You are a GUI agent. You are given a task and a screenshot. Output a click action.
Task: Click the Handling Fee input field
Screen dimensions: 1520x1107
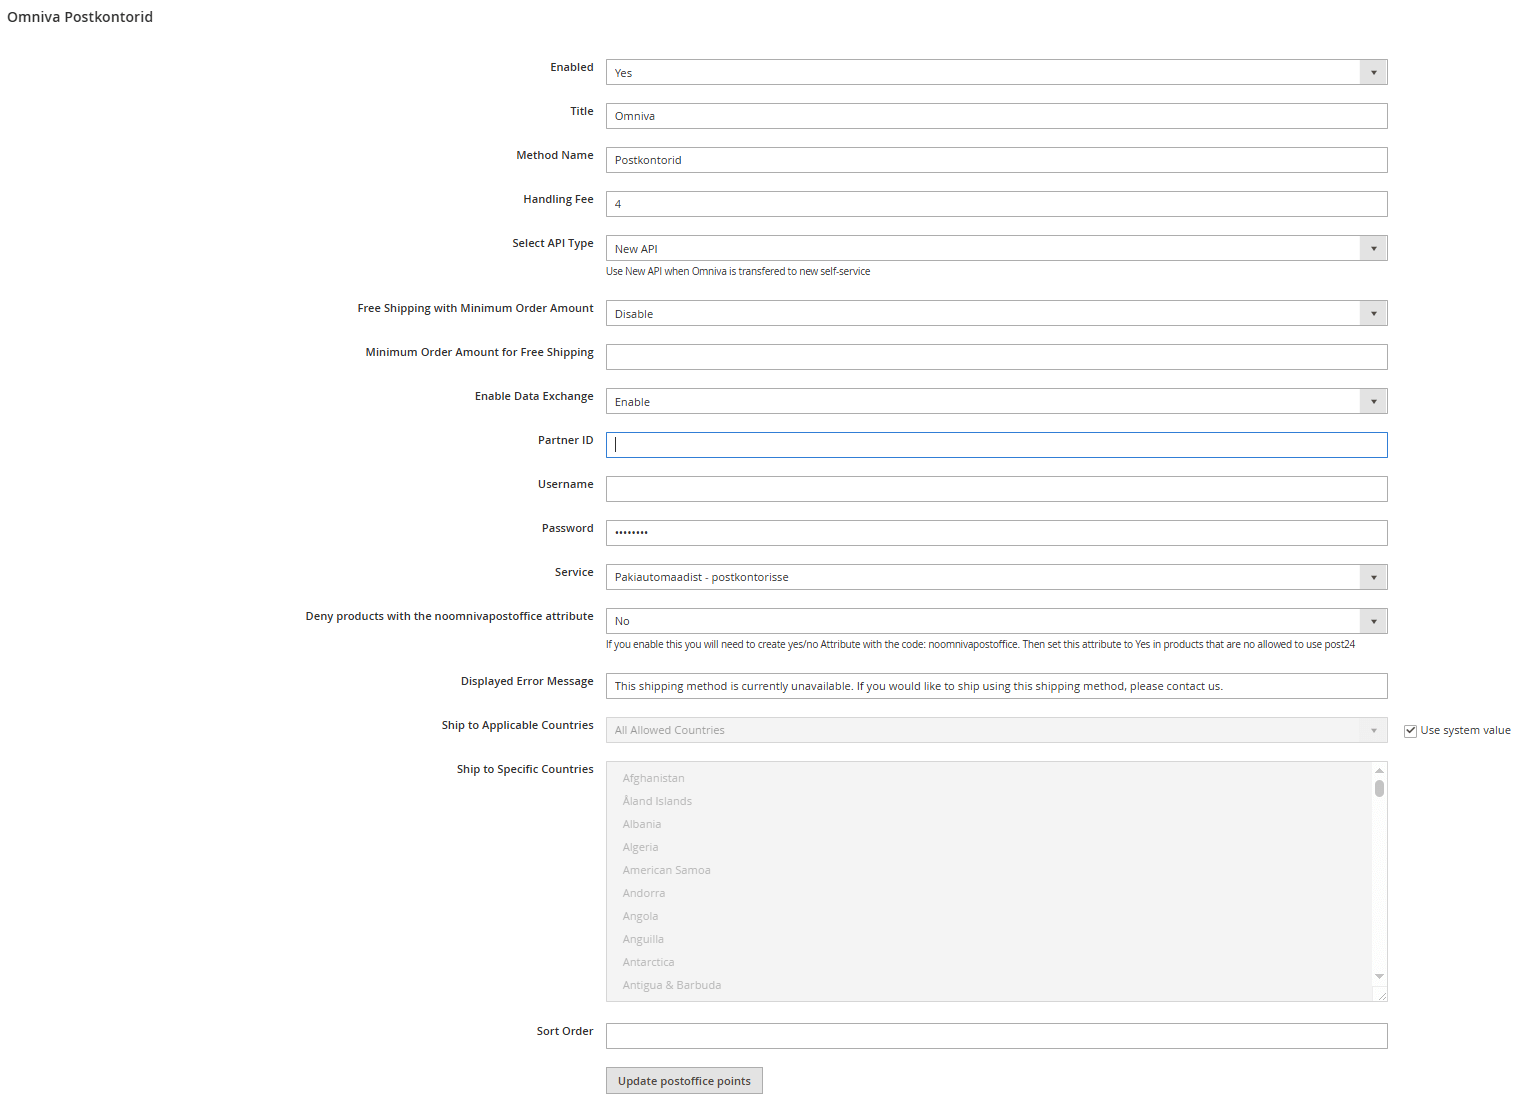(x=996, y=204)
